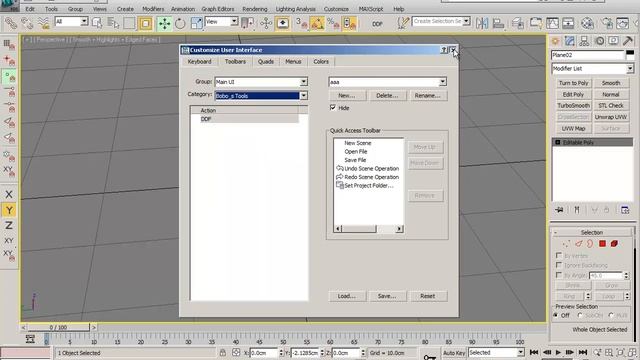Open Select by Name tool
Screen dimensions: 640x360
113,23
